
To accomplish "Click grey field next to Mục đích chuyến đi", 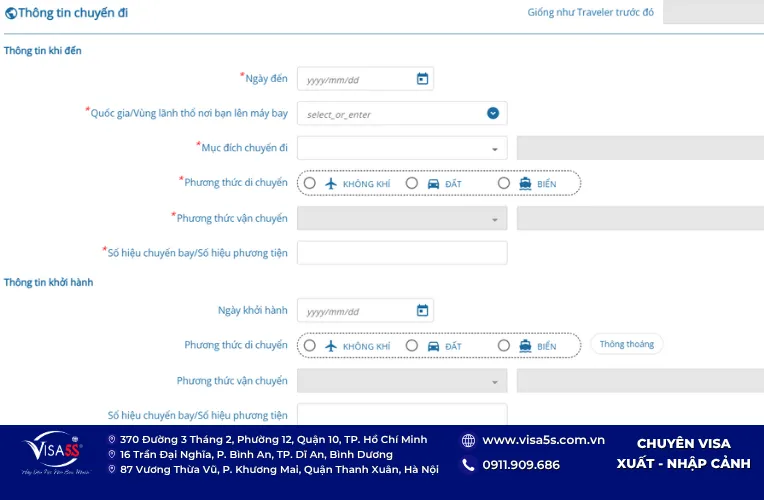I will tap(640, 148).
